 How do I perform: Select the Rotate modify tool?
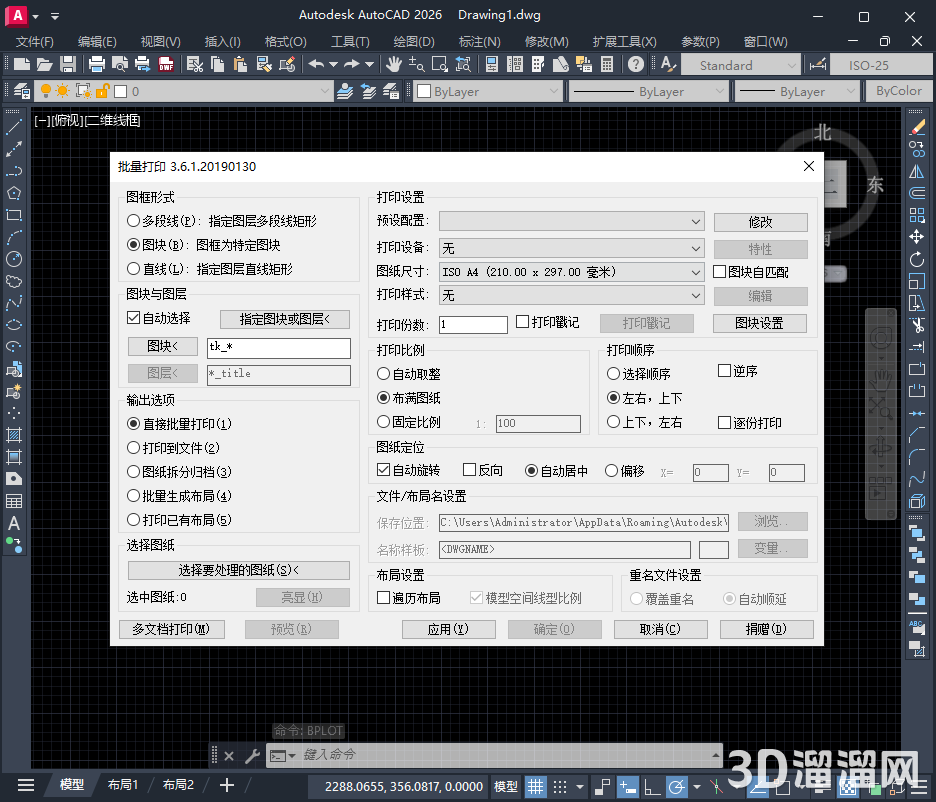click(x=917, y=259)
